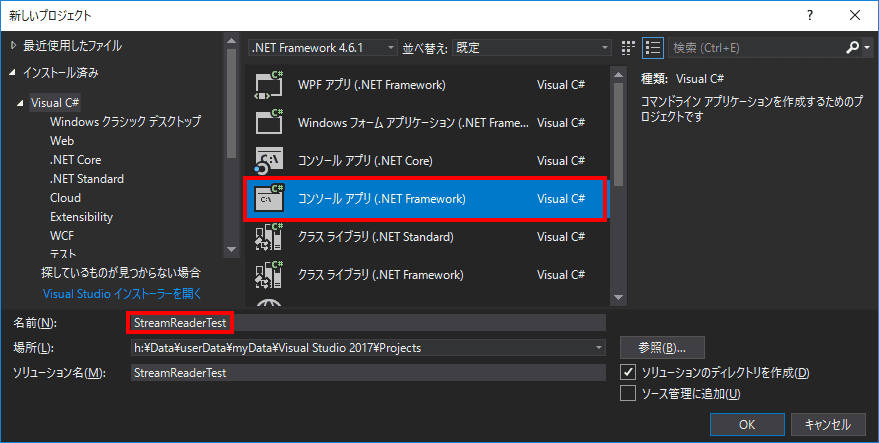Open the Visual Studio インストーラーを開く link

pos(122,294)
